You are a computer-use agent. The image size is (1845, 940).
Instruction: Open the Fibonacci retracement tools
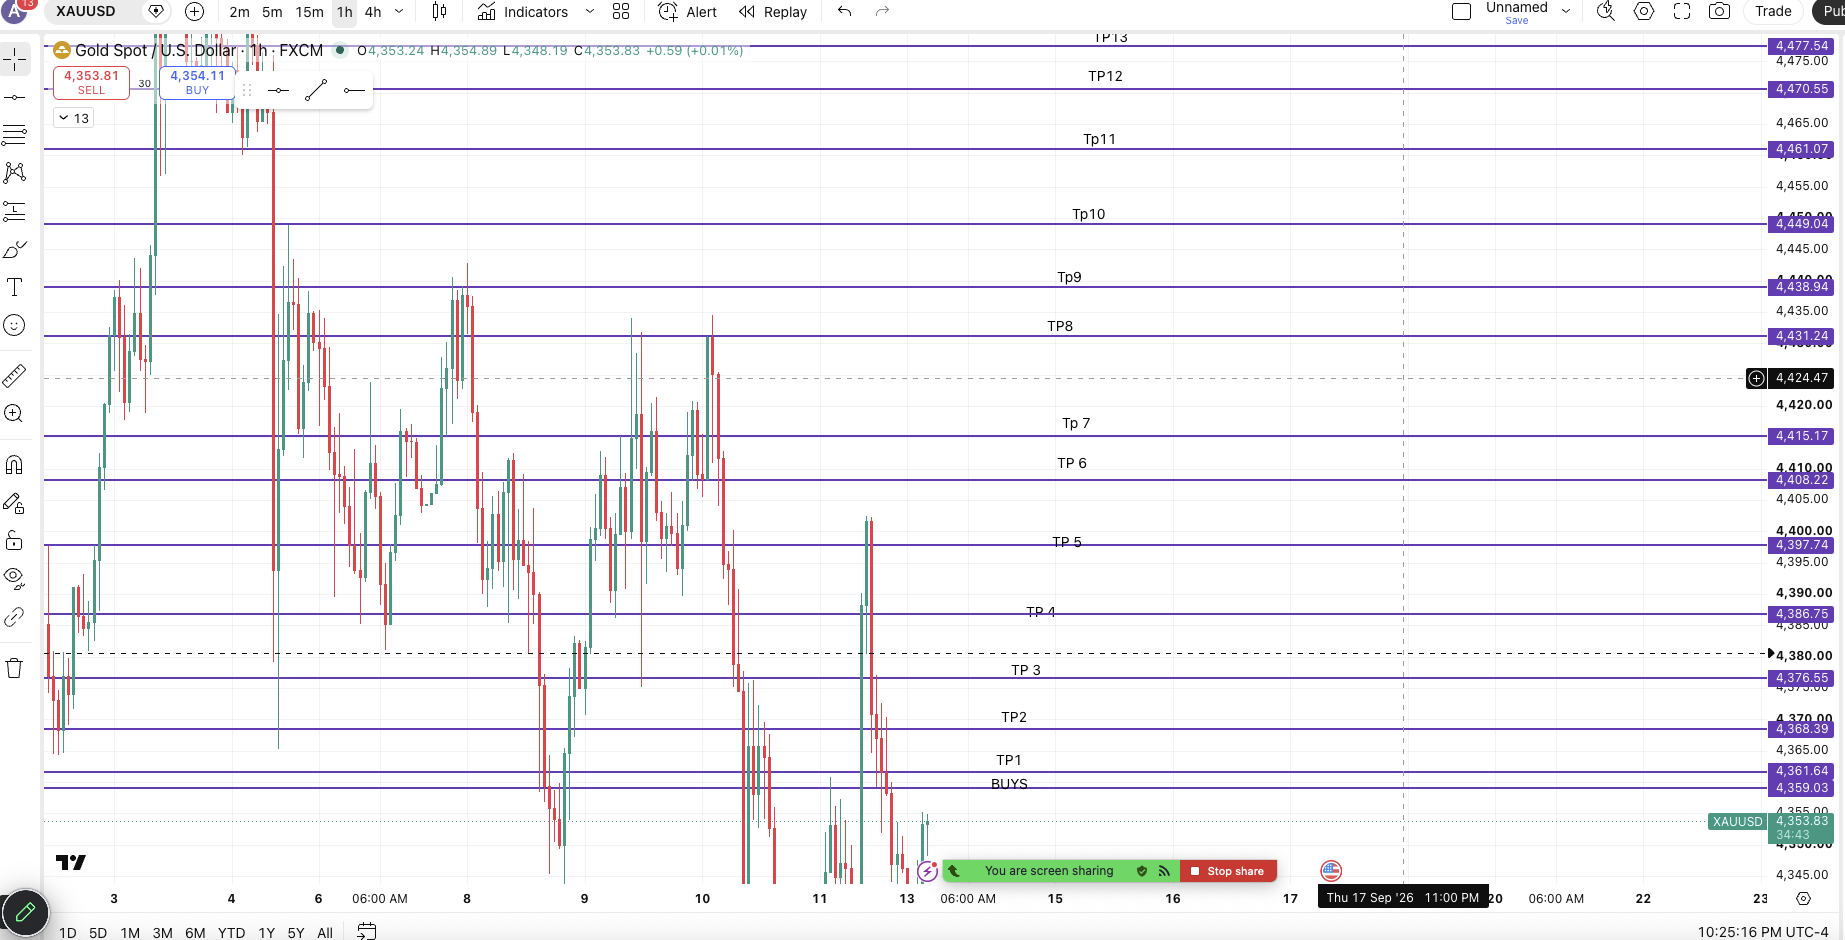(15, 135)
